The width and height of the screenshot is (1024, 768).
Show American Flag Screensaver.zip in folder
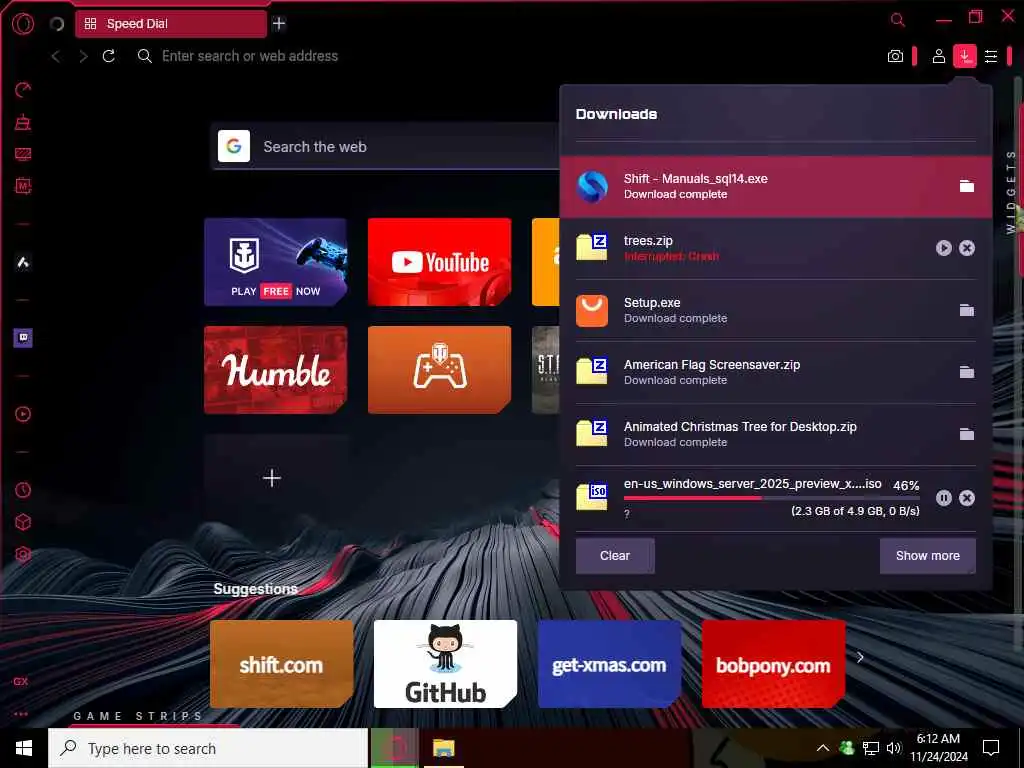[967, 372]
